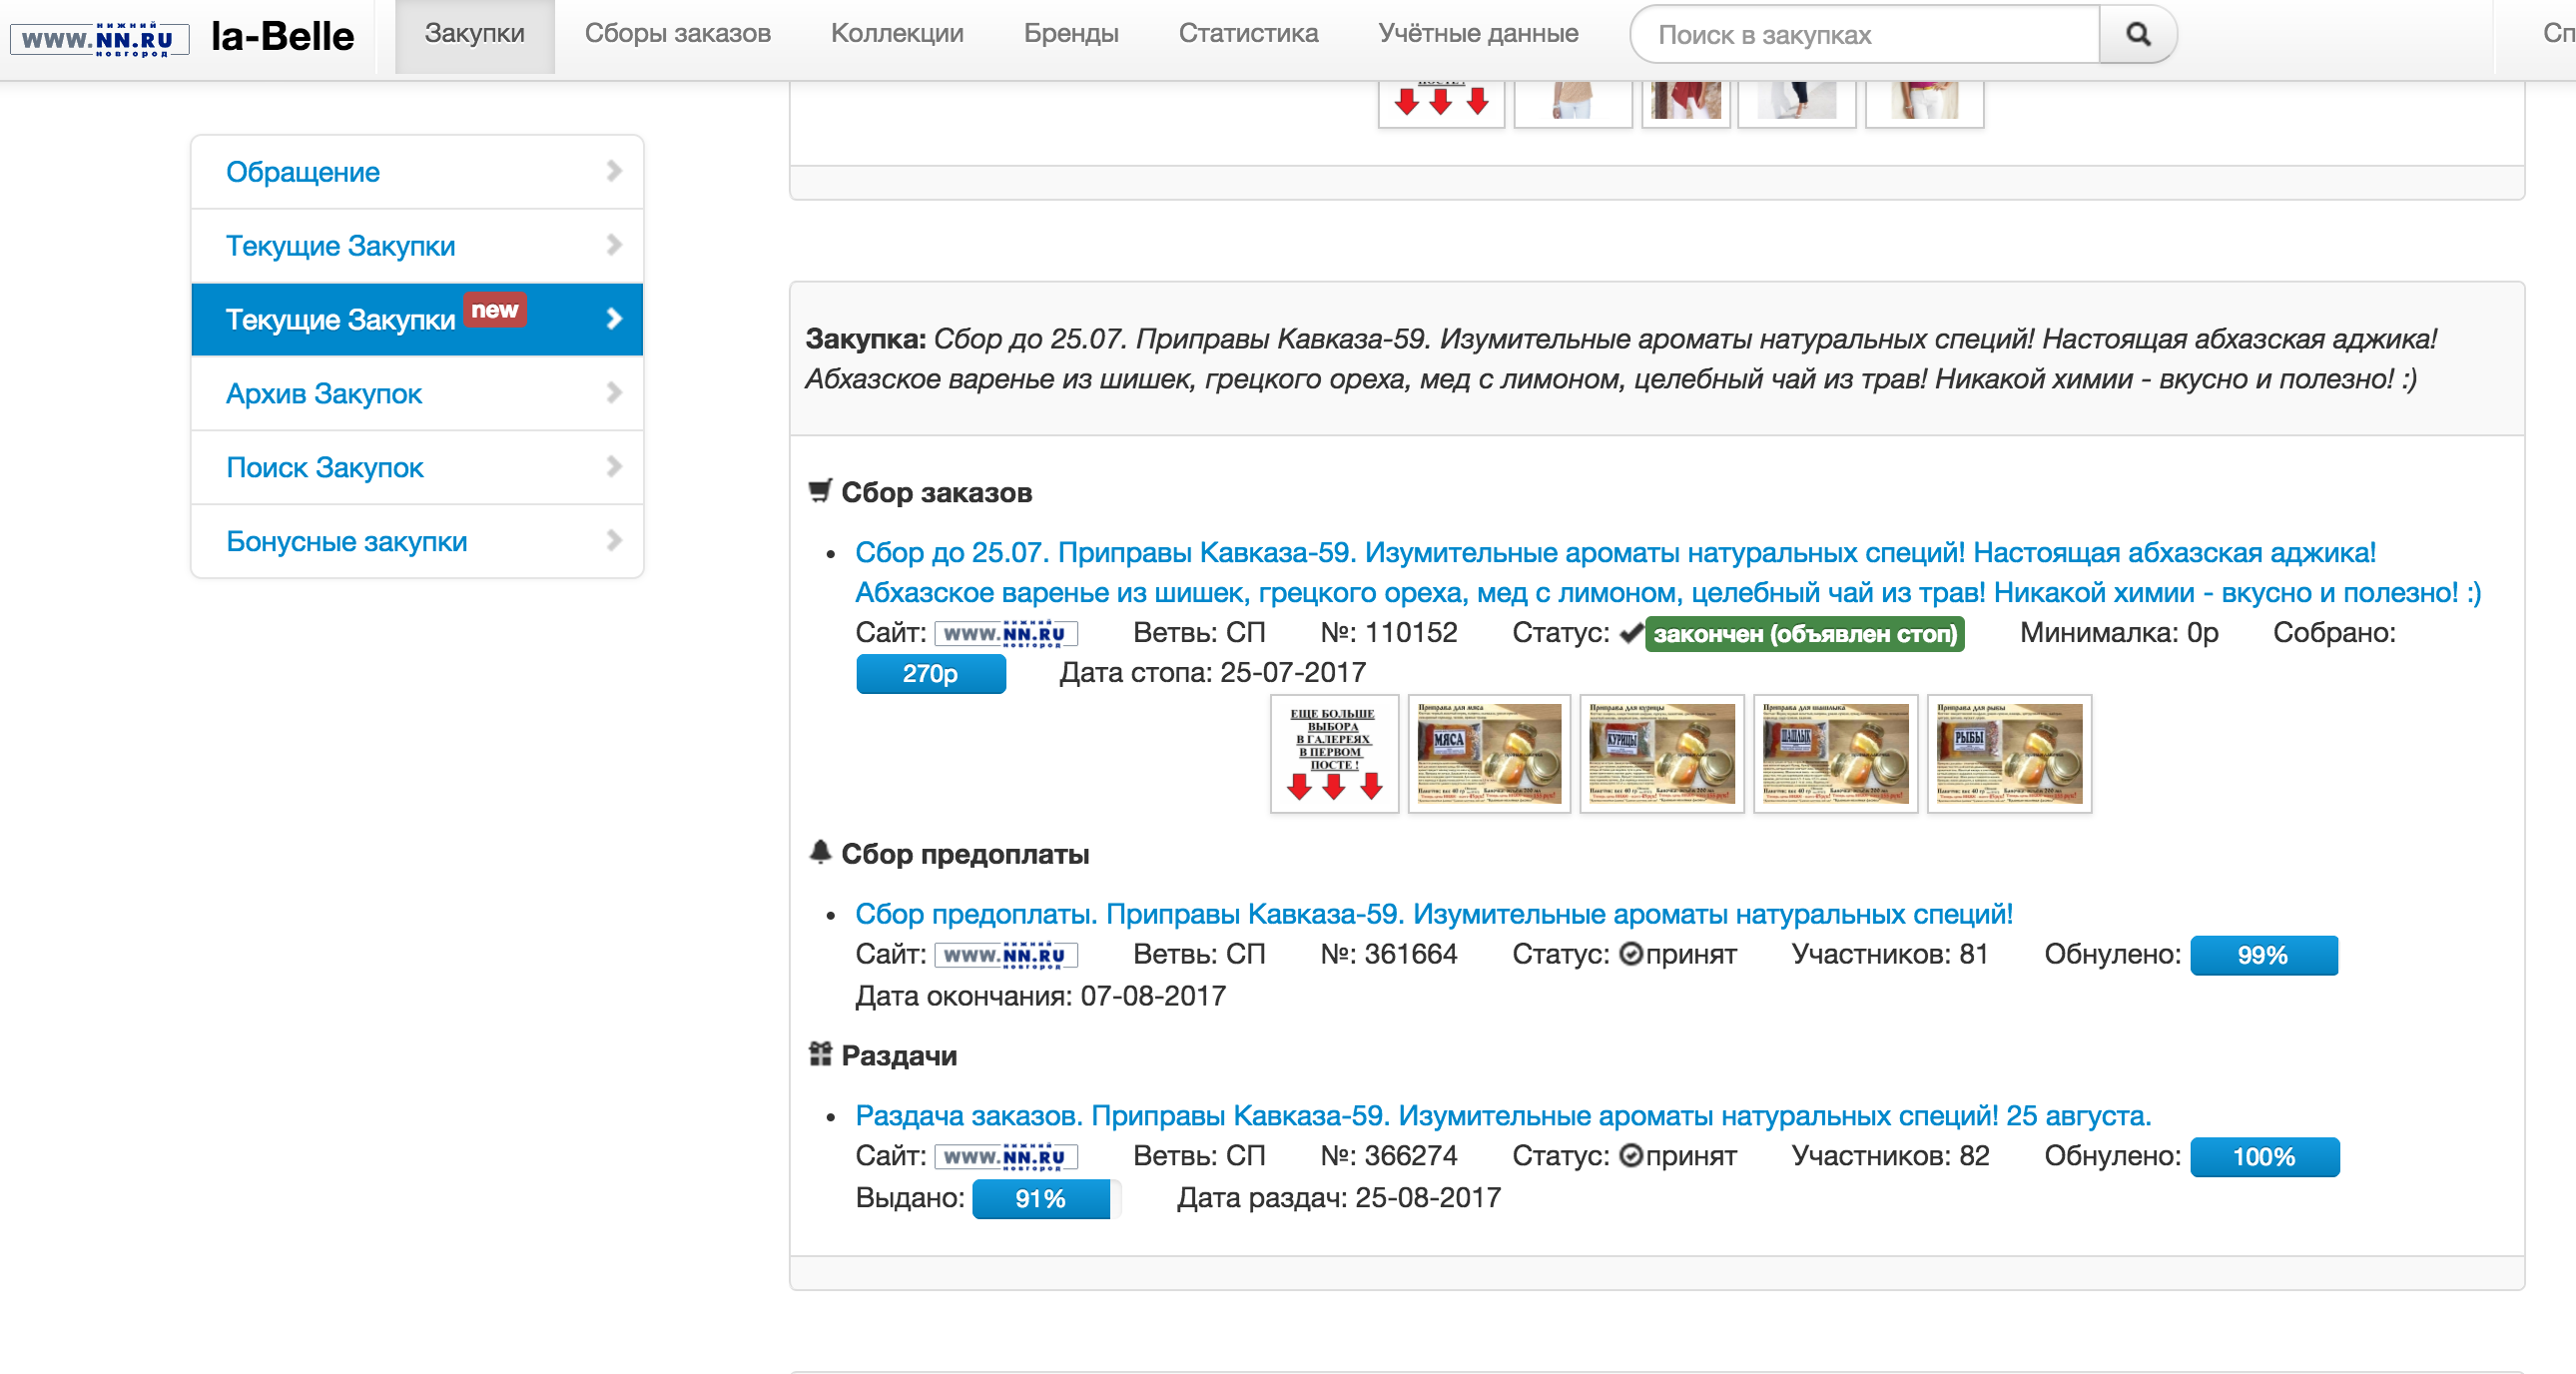
Task: Click the bell icon by Сбор предоплаты
Action: pos(820,852)
